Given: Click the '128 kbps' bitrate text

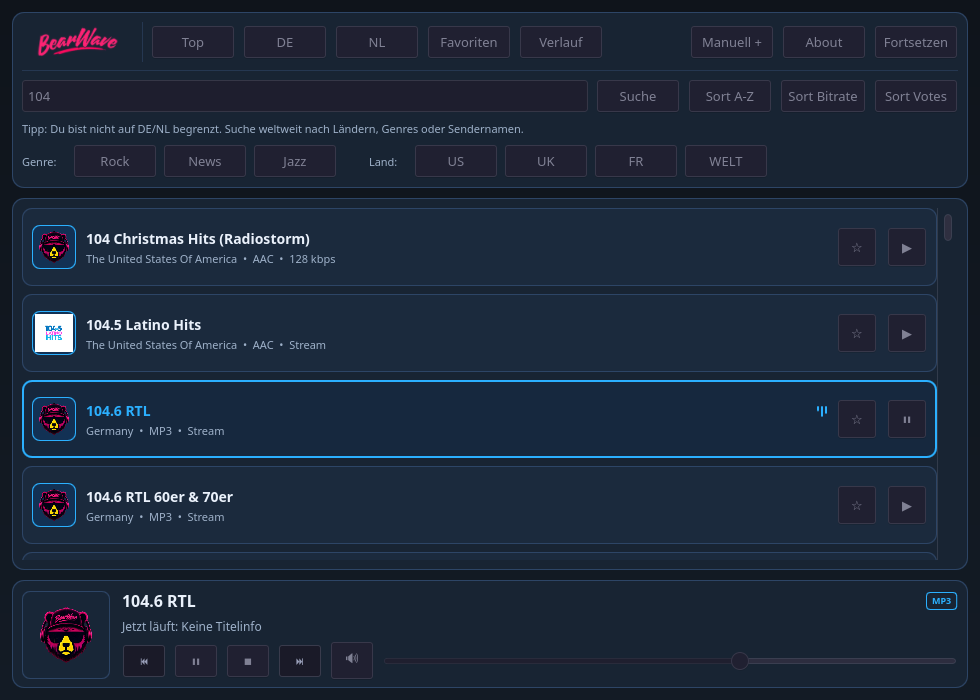Looking at the screenshot, I should (x=312, y=259).
